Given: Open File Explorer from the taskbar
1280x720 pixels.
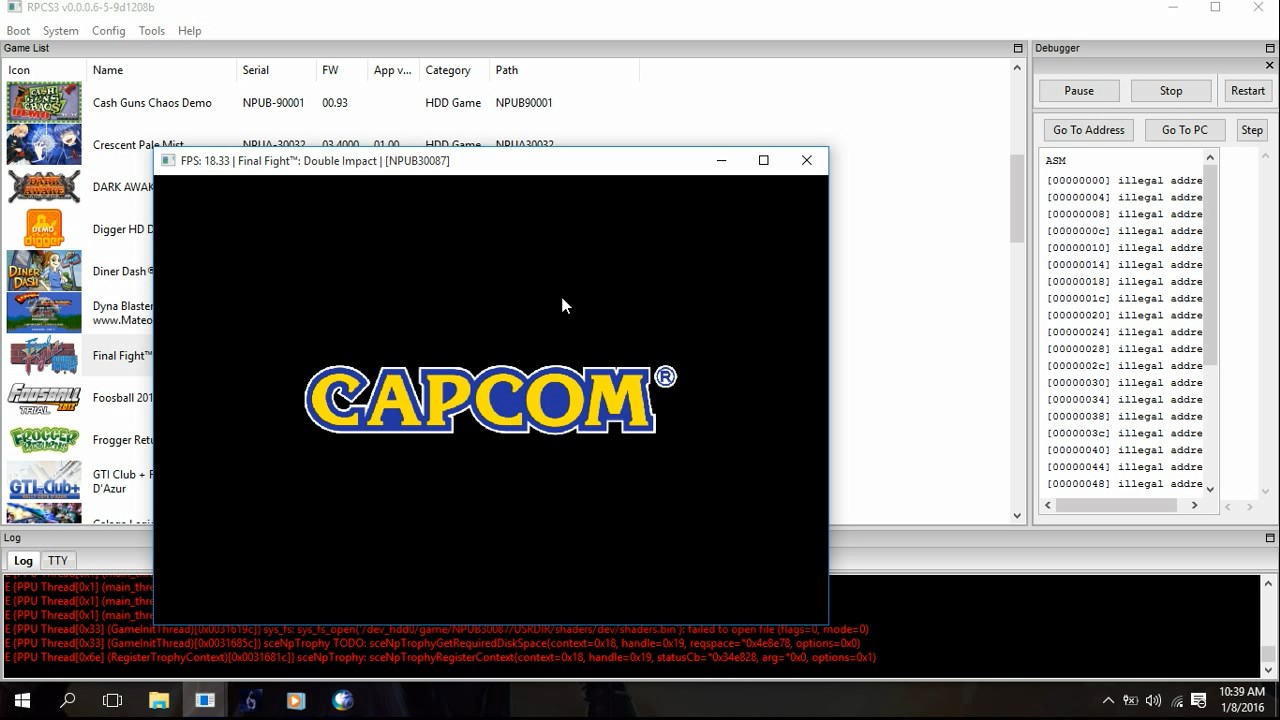Looking at the screenshot, I should [159, 700].
